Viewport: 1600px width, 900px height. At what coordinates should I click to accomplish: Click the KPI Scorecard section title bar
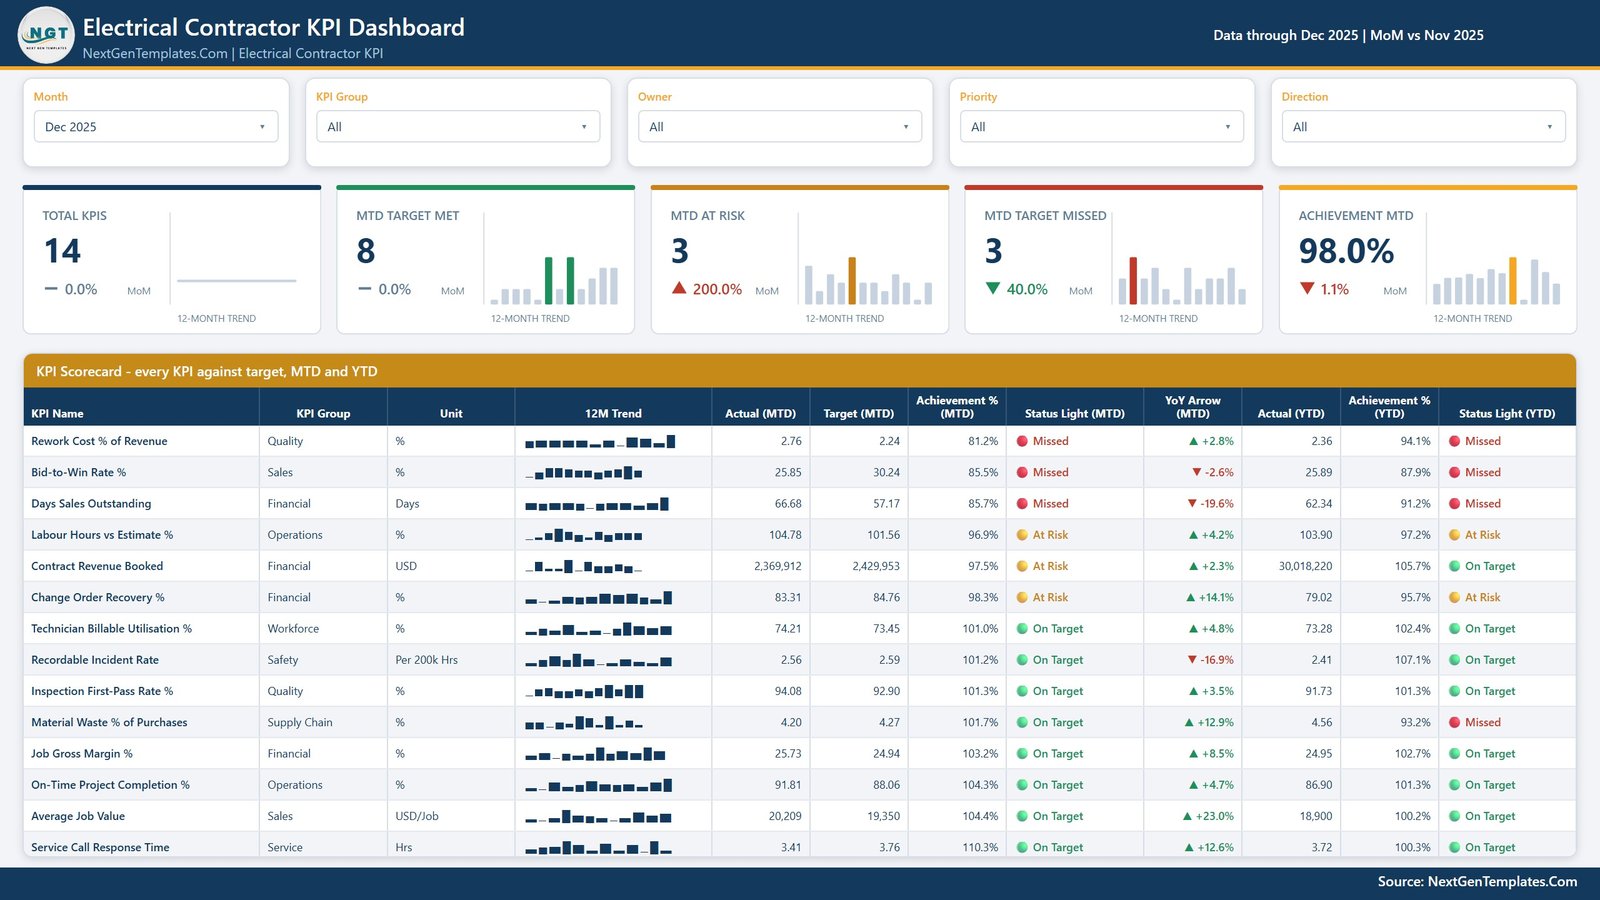coord(800,371)
